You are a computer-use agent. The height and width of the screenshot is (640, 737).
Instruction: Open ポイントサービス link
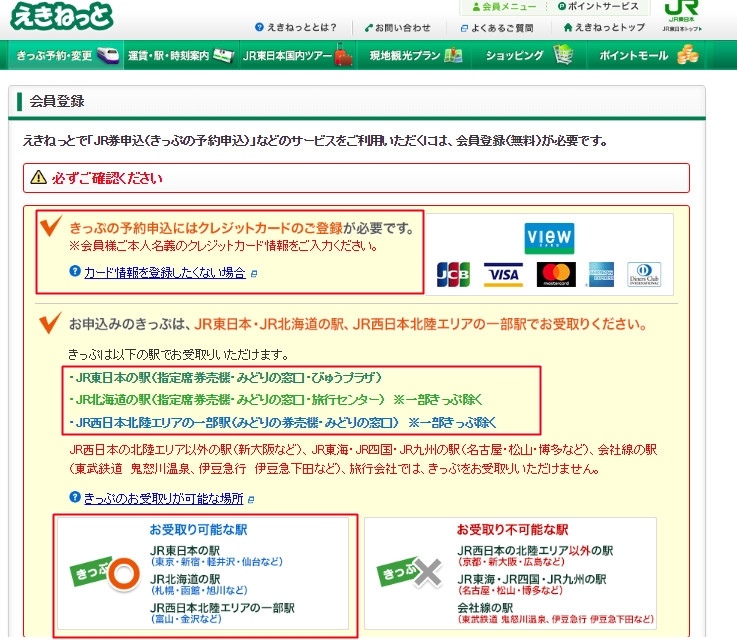pos(598,6)
